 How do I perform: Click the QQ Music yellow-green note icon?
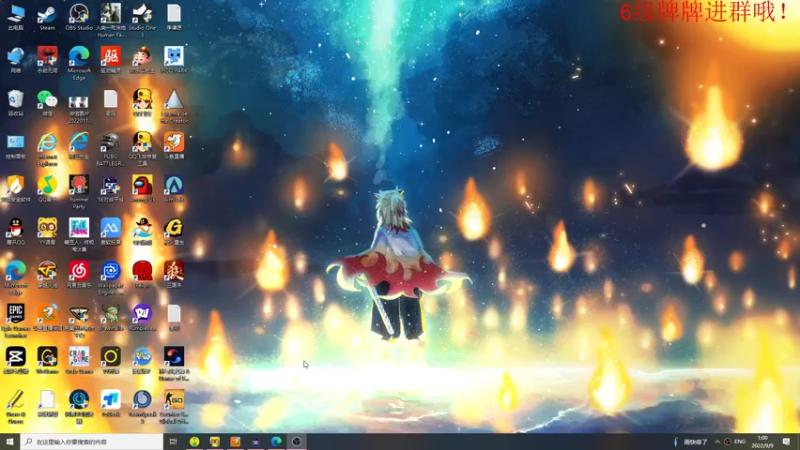click(47, 189)
